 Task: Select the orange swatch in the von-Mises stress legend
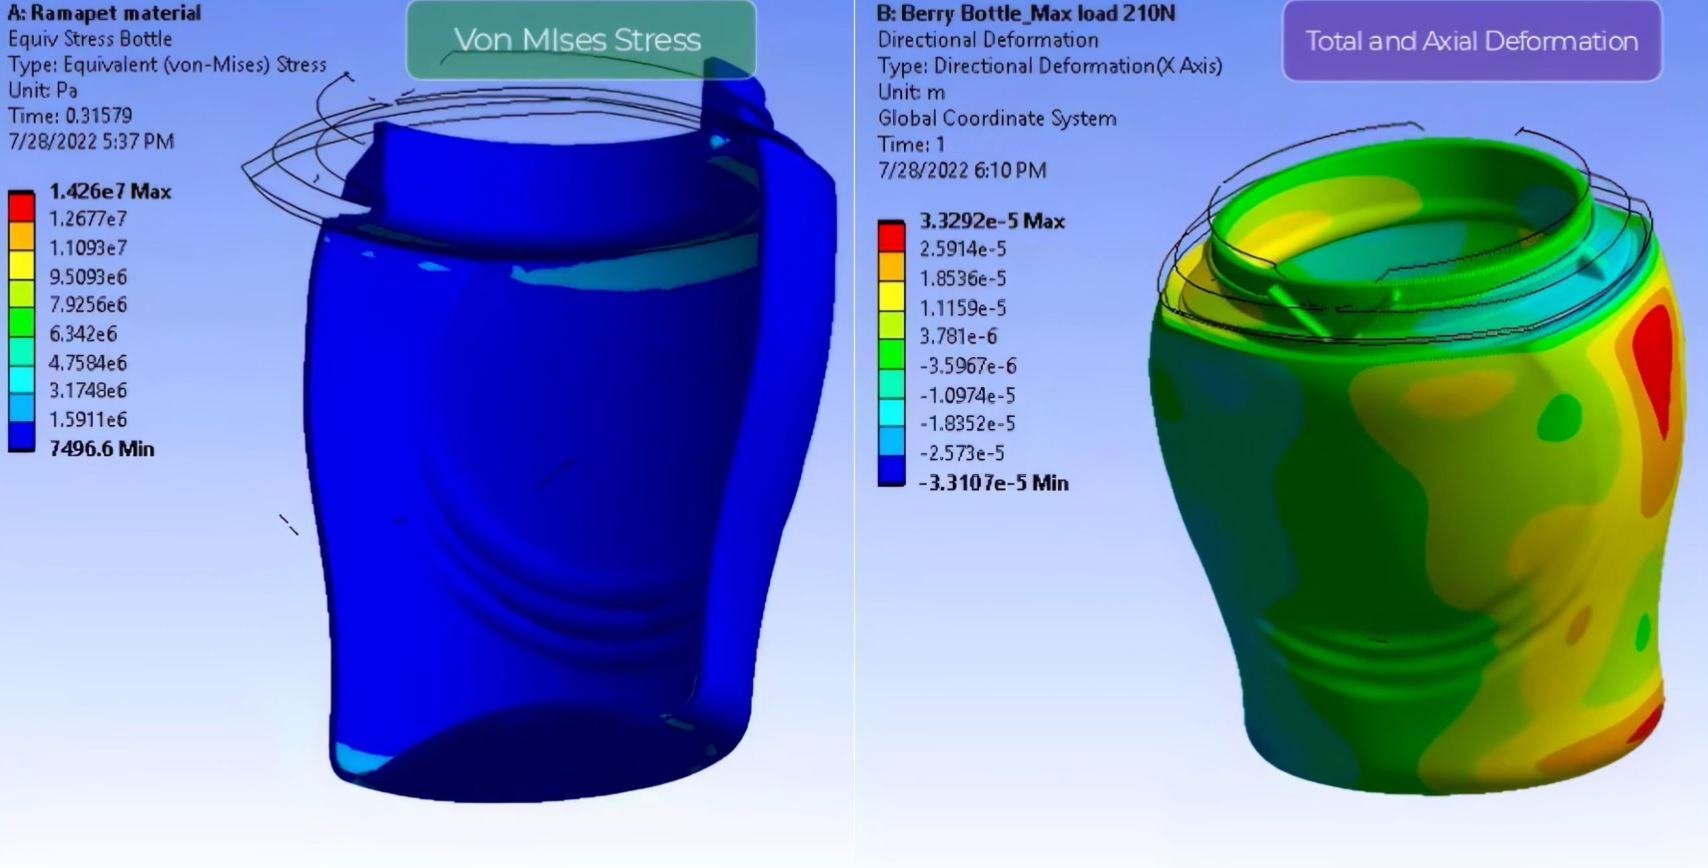point(22,236)
